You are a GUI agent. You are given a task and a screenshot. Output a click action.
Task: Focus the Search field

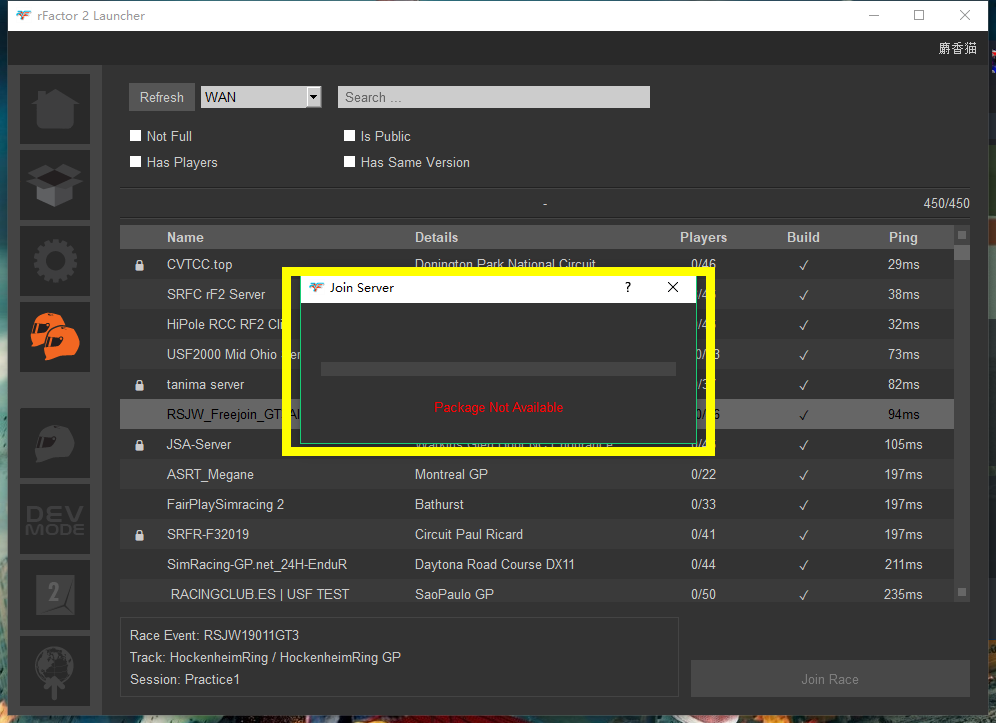tap(494, 97)
